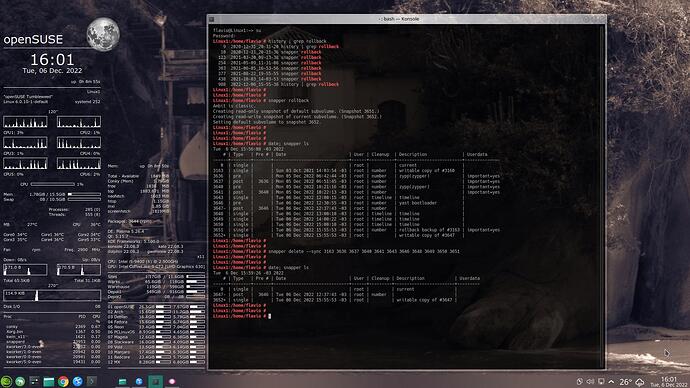Launch the pinned file manager icon
Image resolution: width=690 pixels, height=388 pixels.
(48, 381)
